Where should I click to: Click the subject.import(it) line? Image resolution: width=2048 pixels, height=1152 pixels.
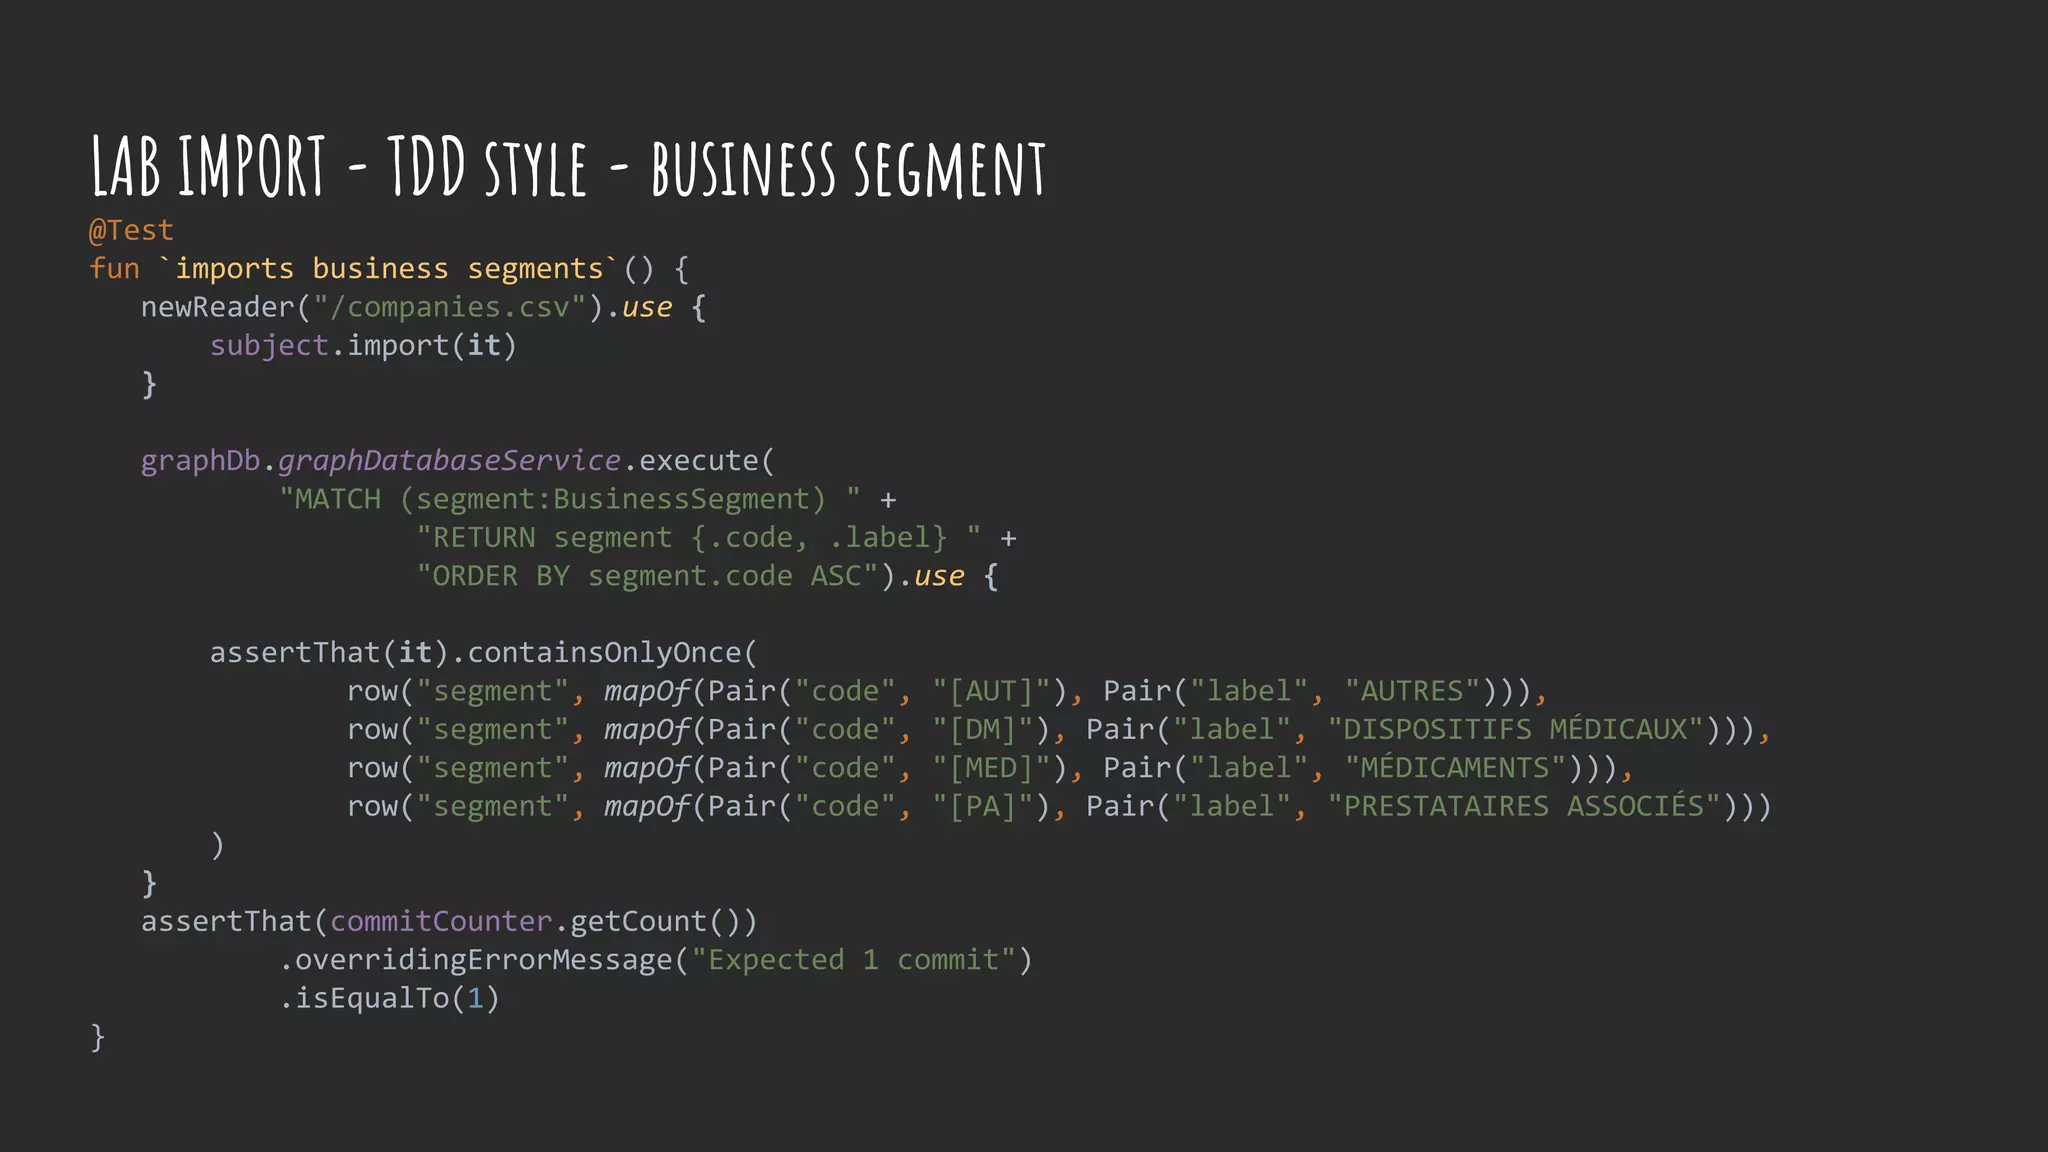(x=363, y=346)
